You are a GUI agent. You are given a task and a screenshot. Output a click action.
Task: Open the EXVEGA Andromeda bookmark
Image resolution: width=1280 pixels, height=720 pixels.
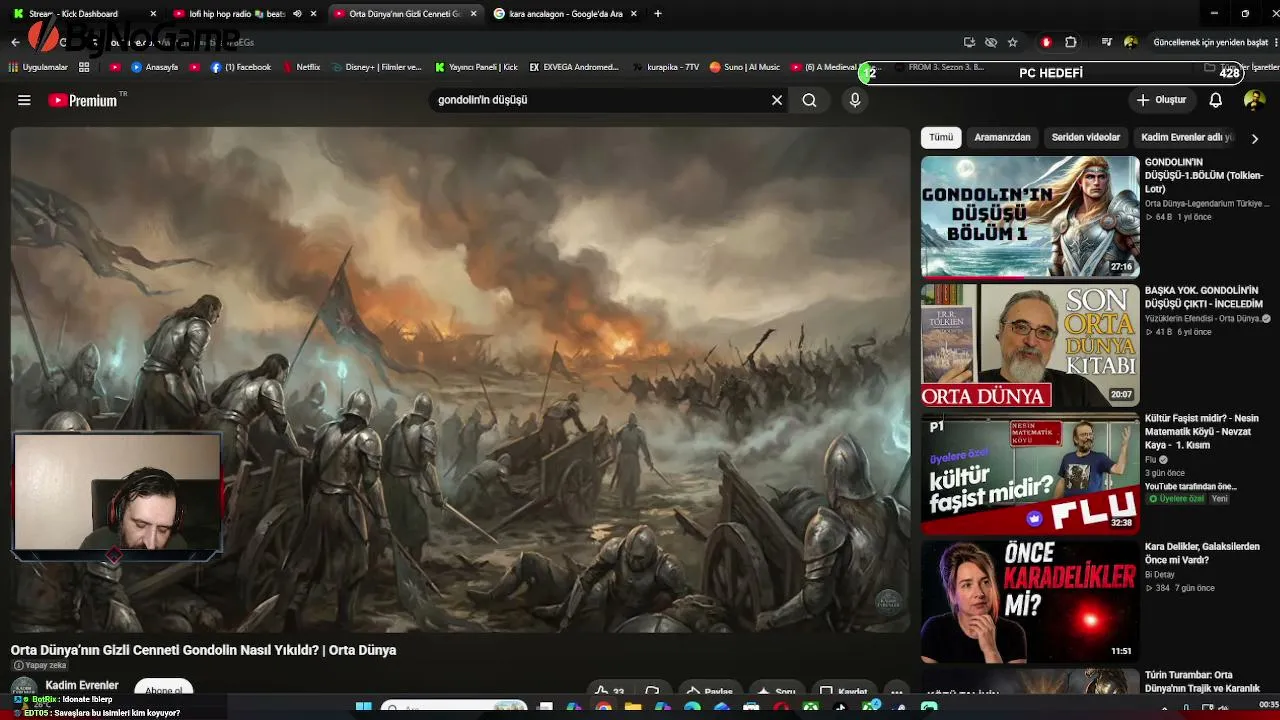coord(574,67)
